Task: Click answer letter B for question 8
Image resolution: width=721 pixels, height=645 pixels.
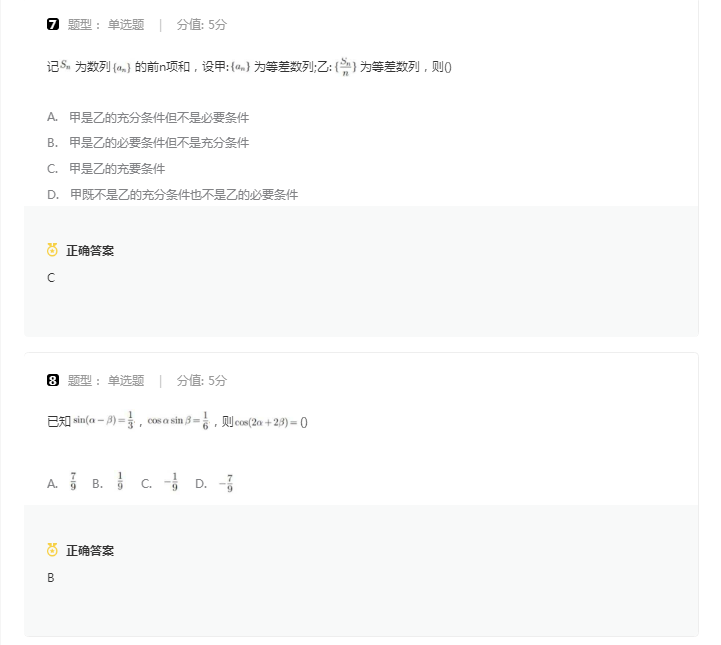Action: (x=51, y=577)
